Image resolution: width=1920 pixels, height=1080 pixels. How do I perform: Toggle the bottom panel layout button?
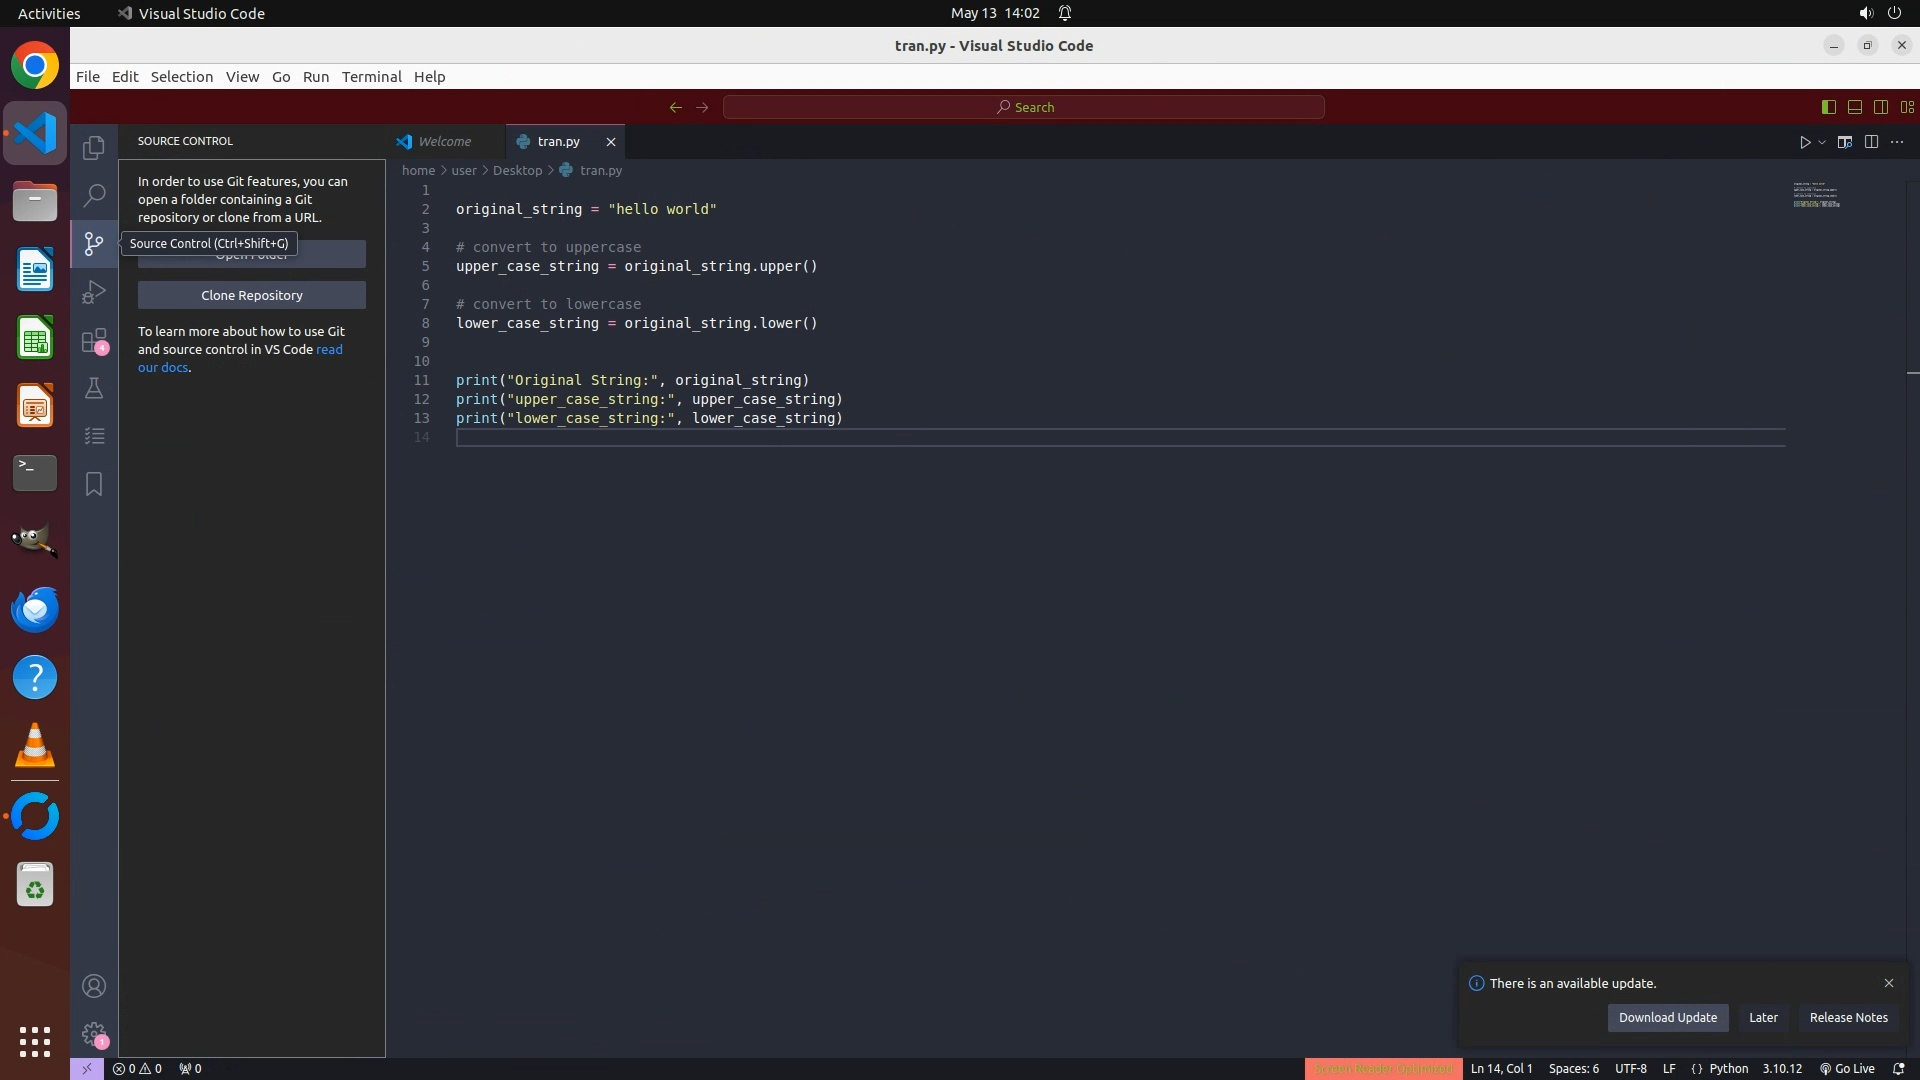point(1854,107)
